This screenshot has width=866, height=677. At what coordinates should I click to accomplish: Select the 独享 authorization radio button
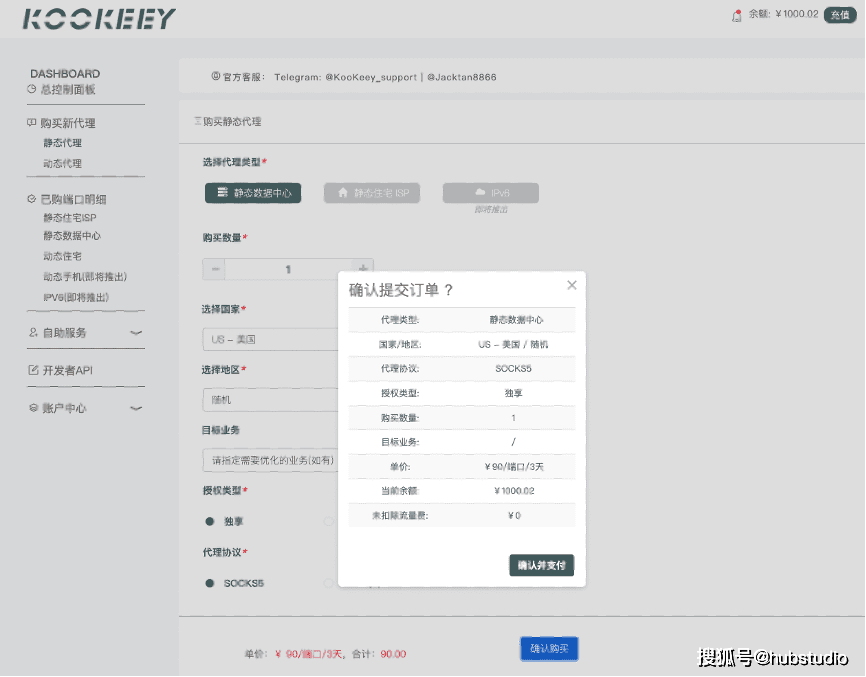[208, 521]
